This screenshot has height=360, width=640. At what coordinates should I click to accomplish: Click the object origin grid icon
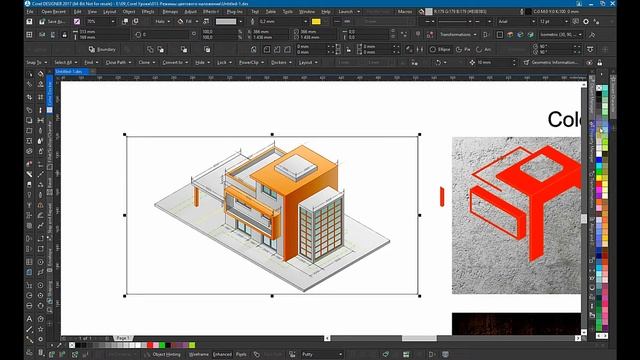29,35
